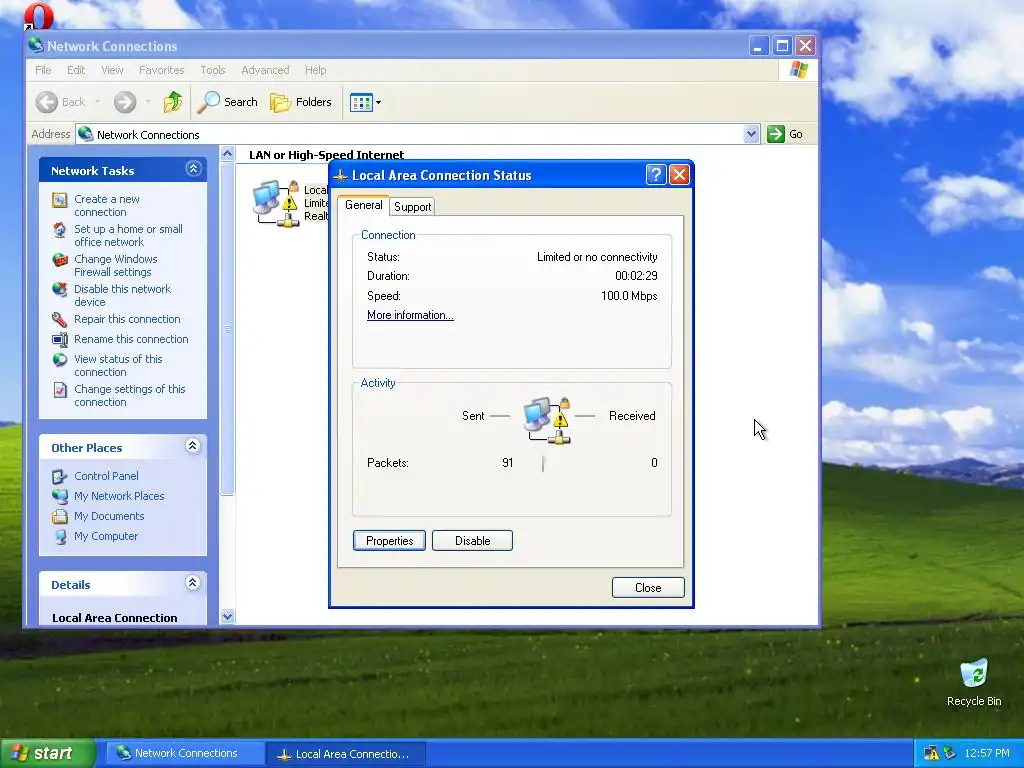1024x768 pixels.
Task: Click Set up home network icon
Action: (x=59, y=230)
